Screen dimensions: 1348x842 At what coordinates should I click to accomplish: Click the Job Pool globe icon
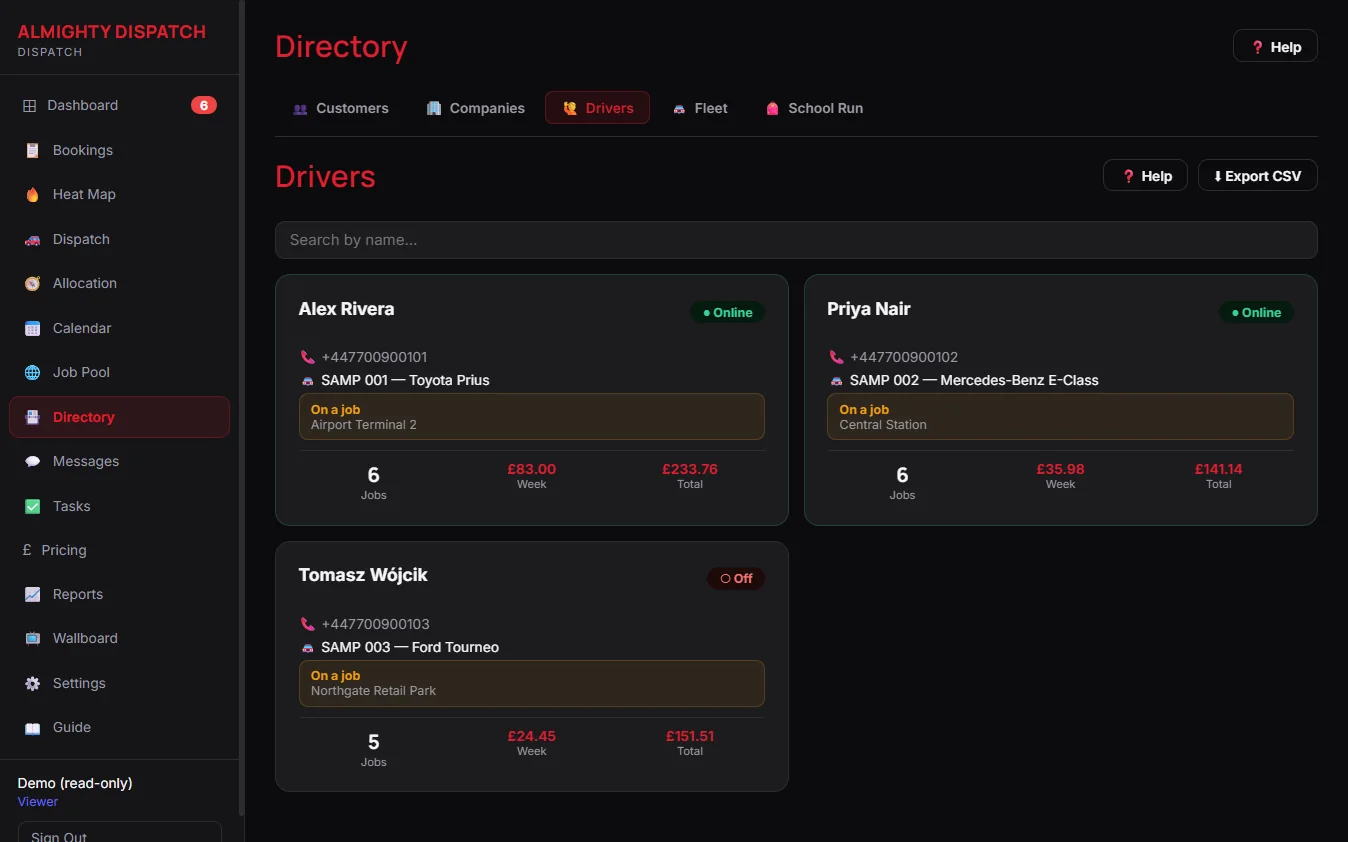click(x=32, y=372)
